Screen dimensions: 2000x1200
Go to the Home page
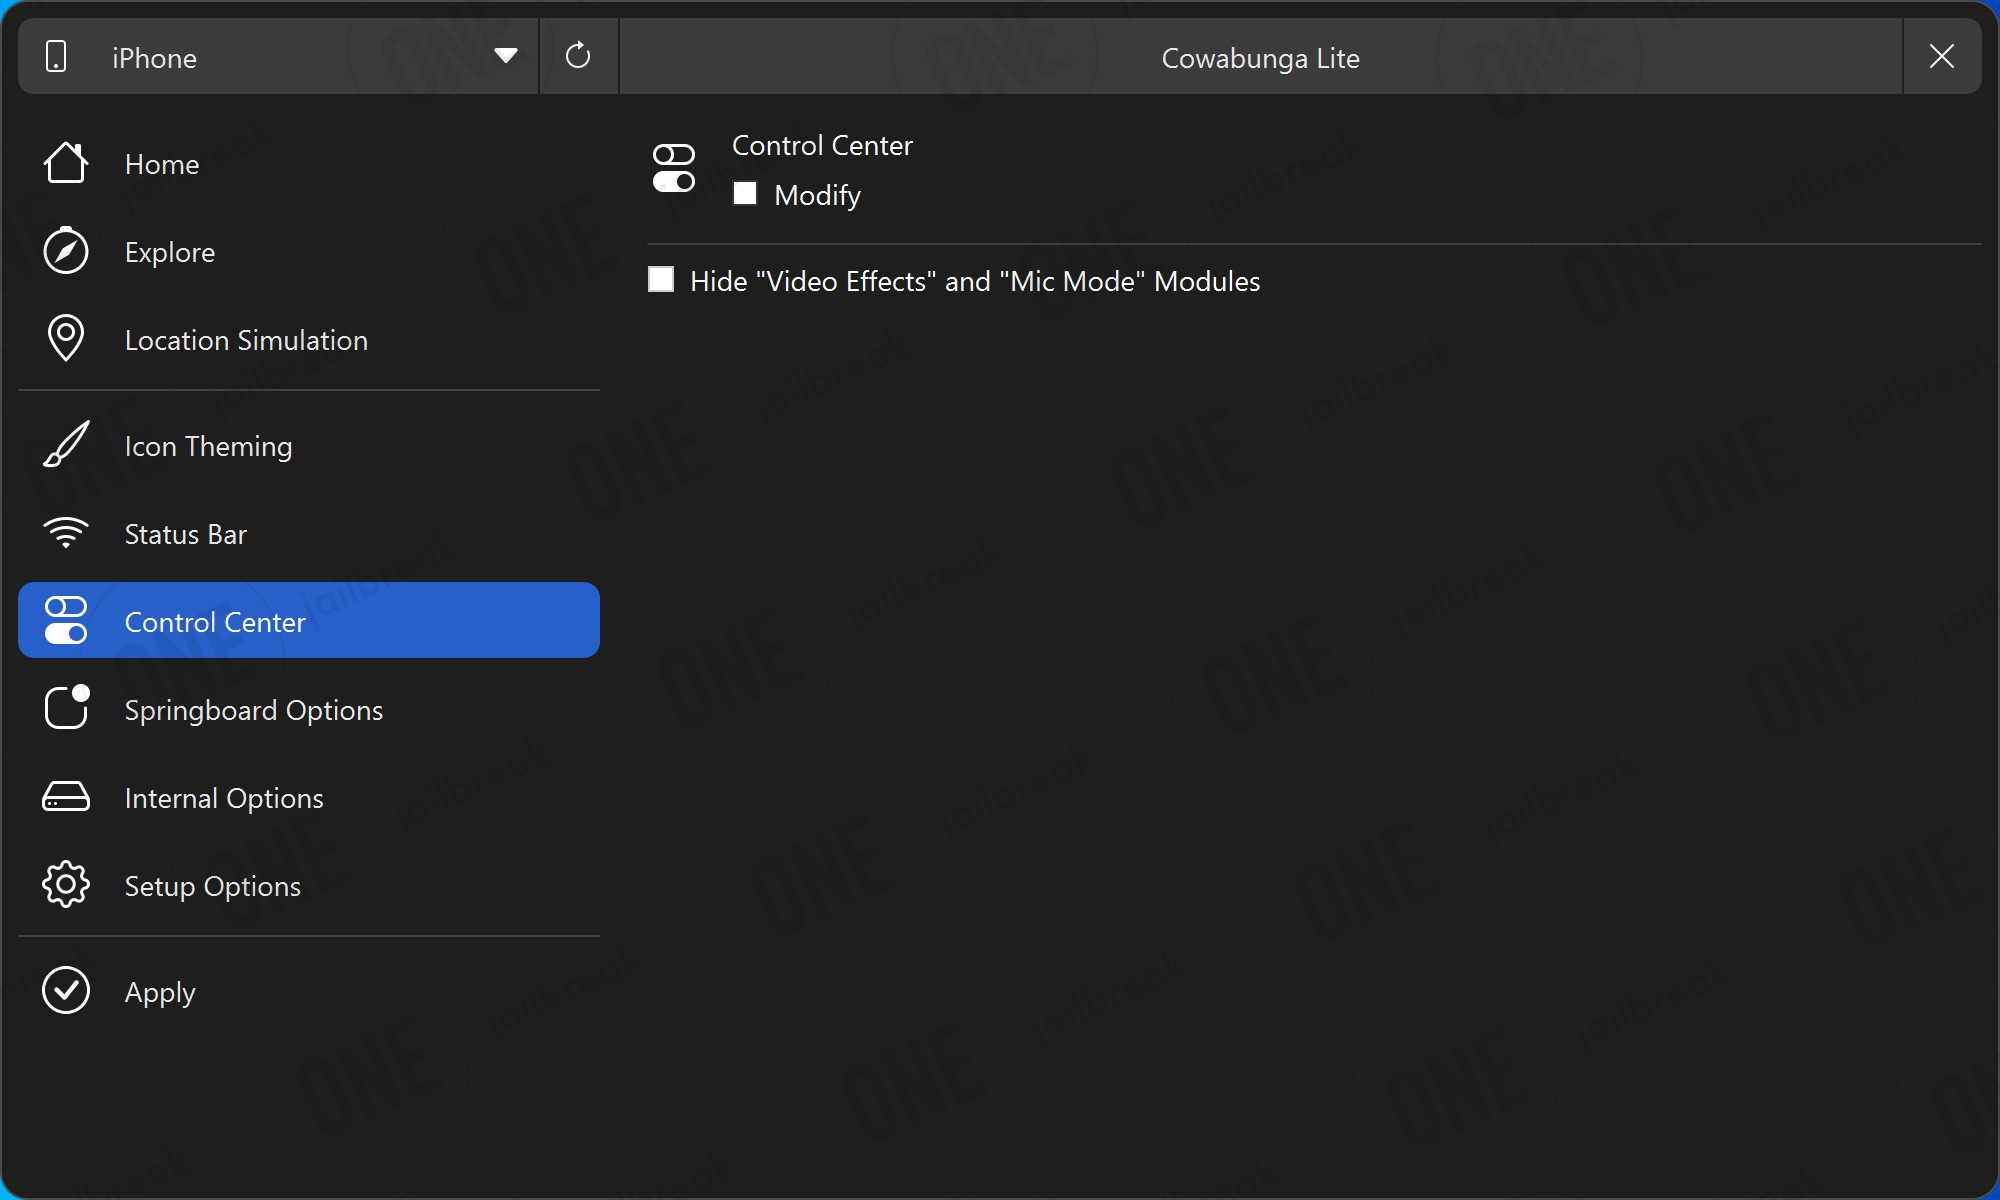[309, 163]
